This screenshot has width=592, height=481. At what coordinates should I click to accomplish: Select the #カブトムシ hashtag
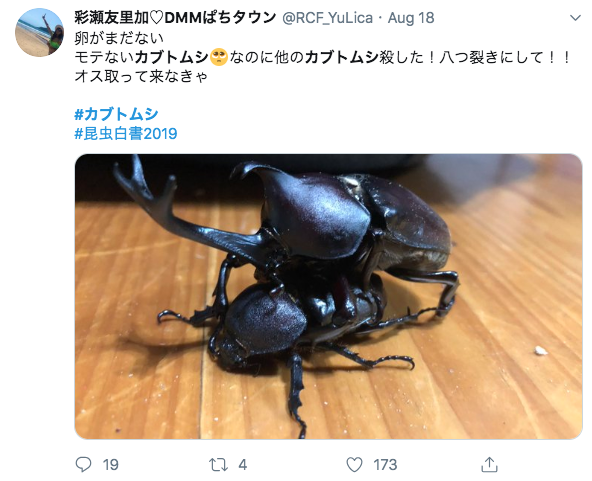click(116, 114)
